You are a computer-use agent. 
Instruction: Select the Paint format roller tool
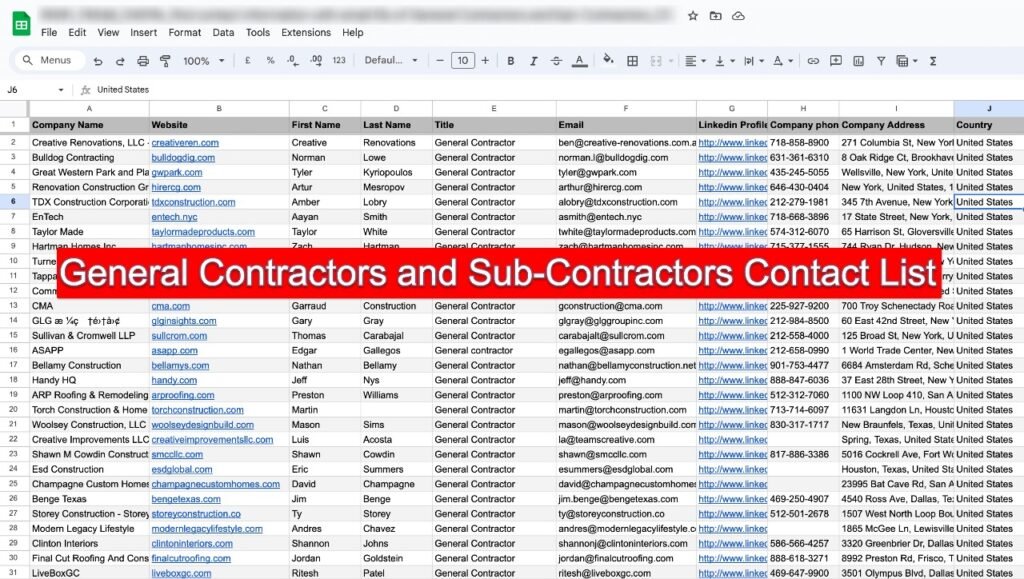pos(166,61)
